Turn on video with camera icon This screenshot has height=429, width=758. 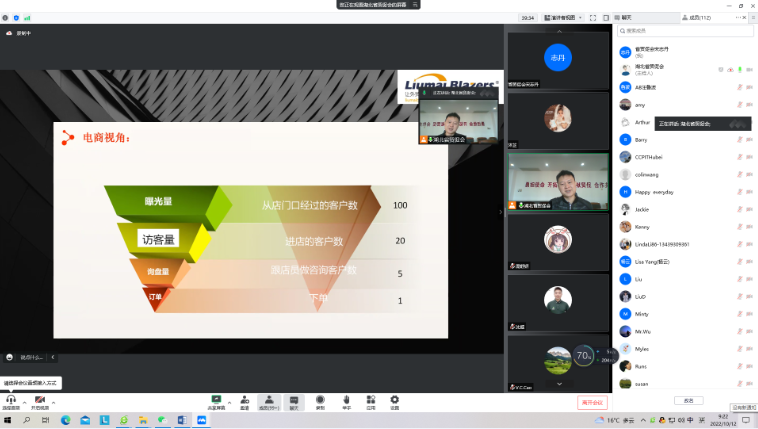pyautogui.click(x=40, y=400)
